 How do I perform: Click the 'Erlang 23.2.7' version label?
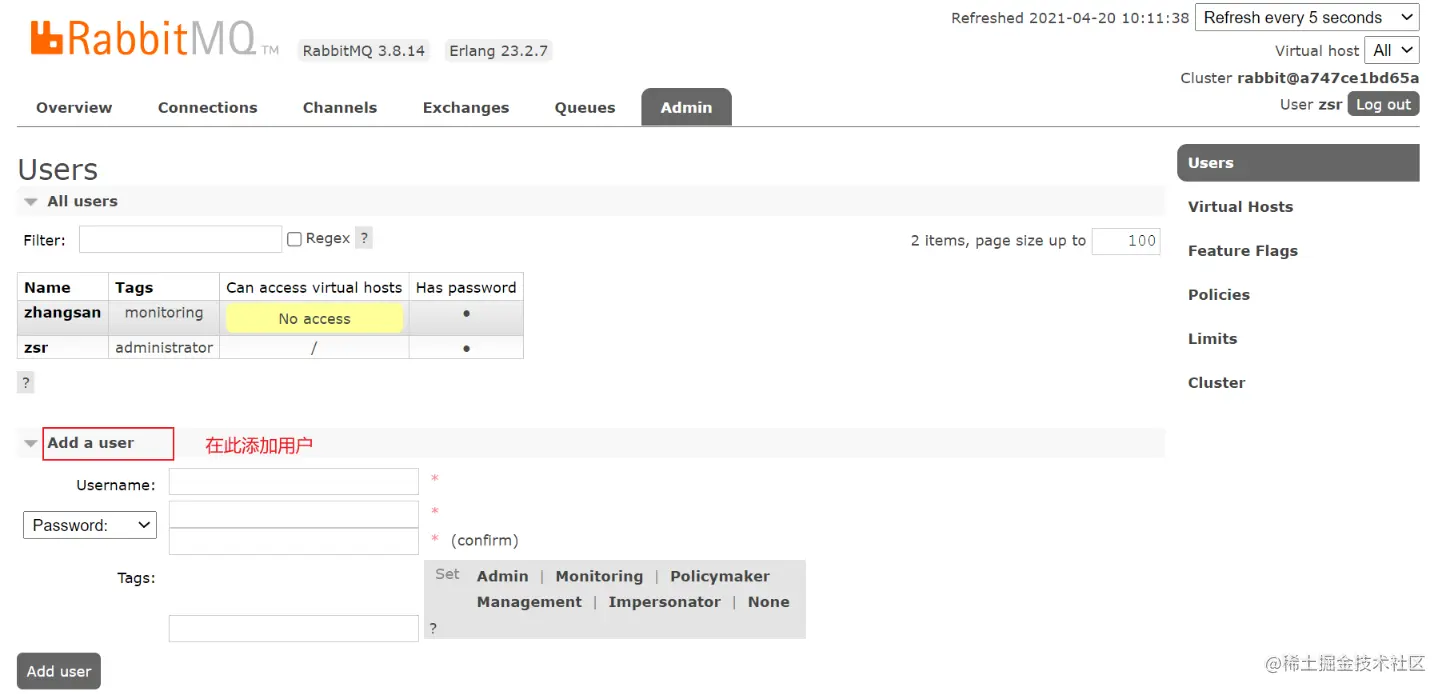click(x=499, y=50)
